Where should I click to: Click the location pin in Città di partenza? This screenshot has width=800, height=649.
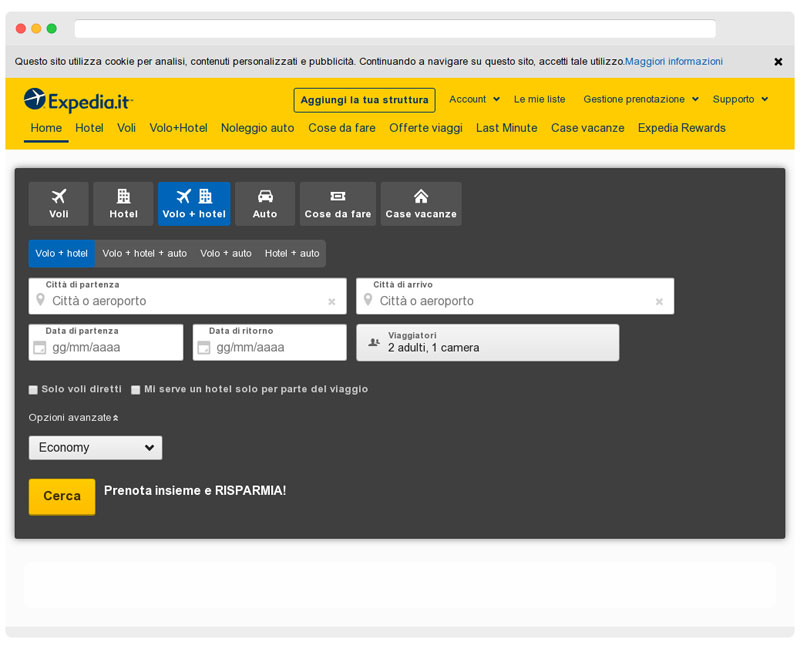pyautogui.click(x=40, y=299)
